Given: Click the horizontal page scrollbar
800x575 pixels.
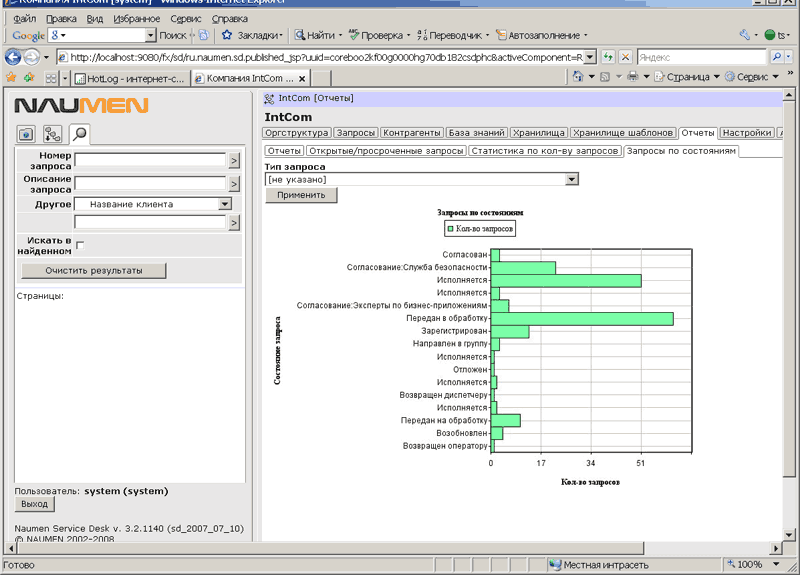Looking at the screenshot, I should [x=332, y=548].
